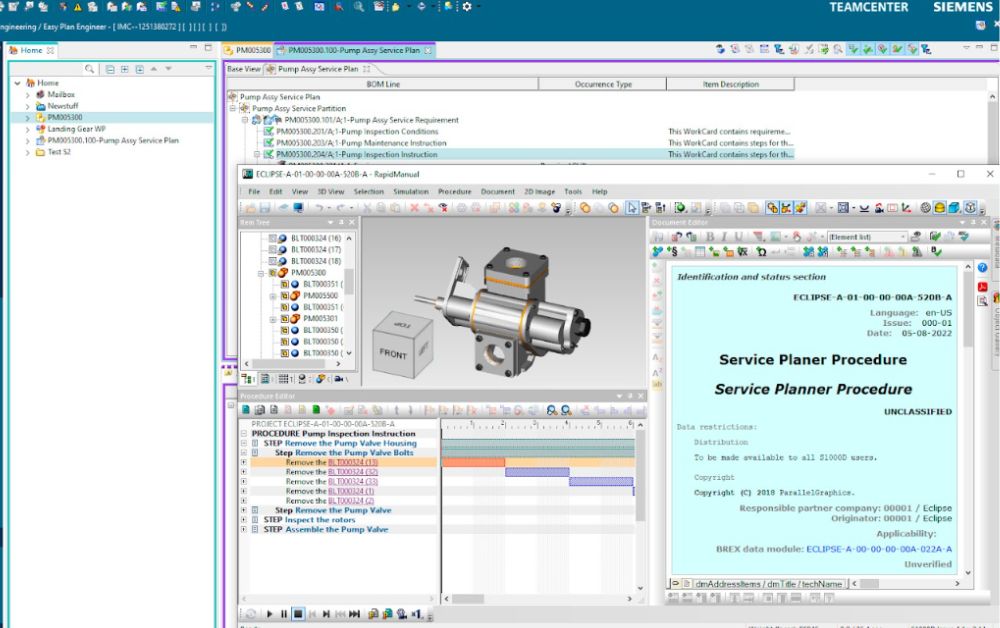Select the Underline icon in Document Editor
This screenshot has width=1000, height=628.
click(738, 236)
